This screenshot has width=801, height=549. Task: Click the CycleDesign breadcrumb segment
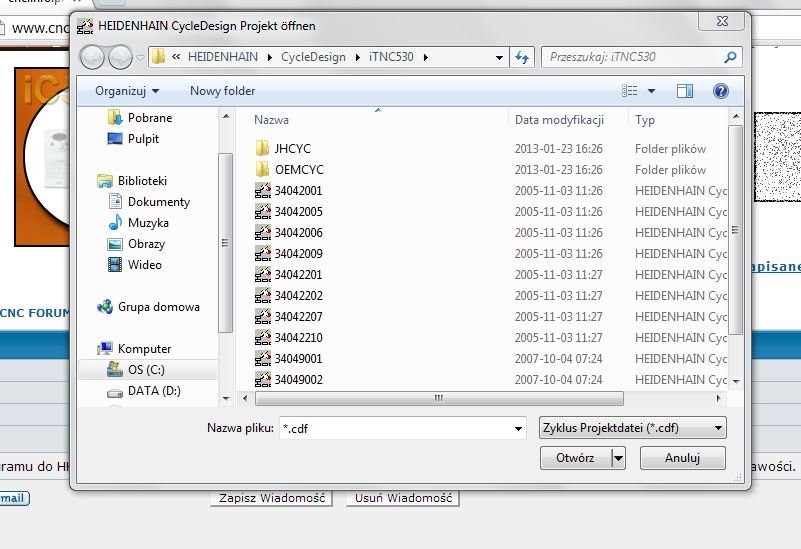(x=313, y=57)
